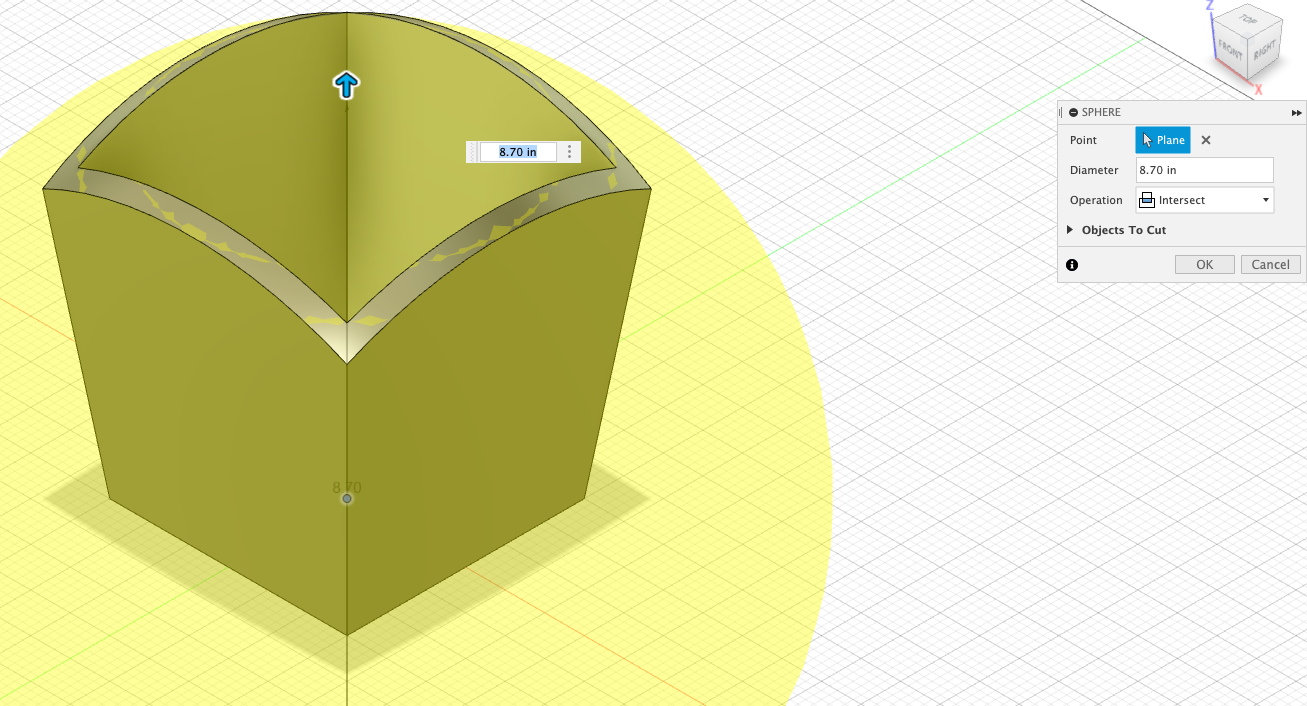Clear the Point selection with X
The width and height of the screenshot is (1307, 706).
[x=1206, y=140]
